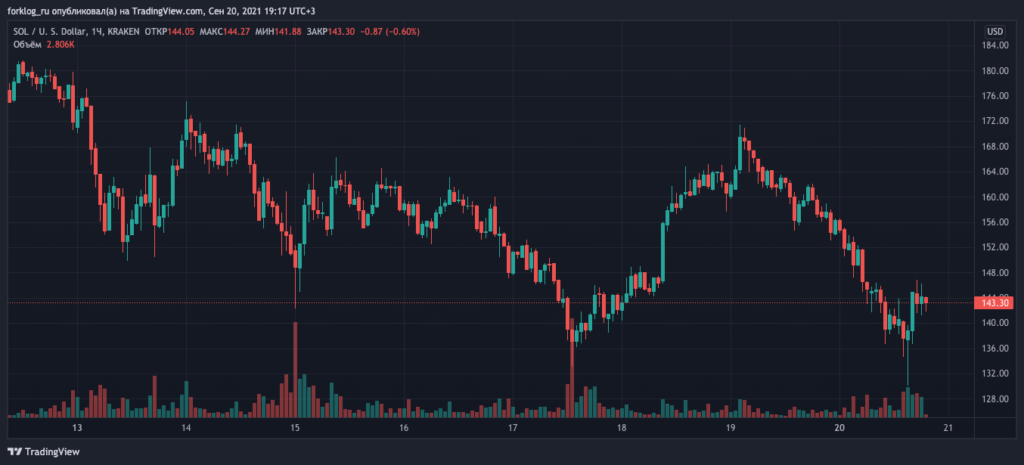Click date 21 on the time axis
The image size is (1024, 465).
(947, 428)
